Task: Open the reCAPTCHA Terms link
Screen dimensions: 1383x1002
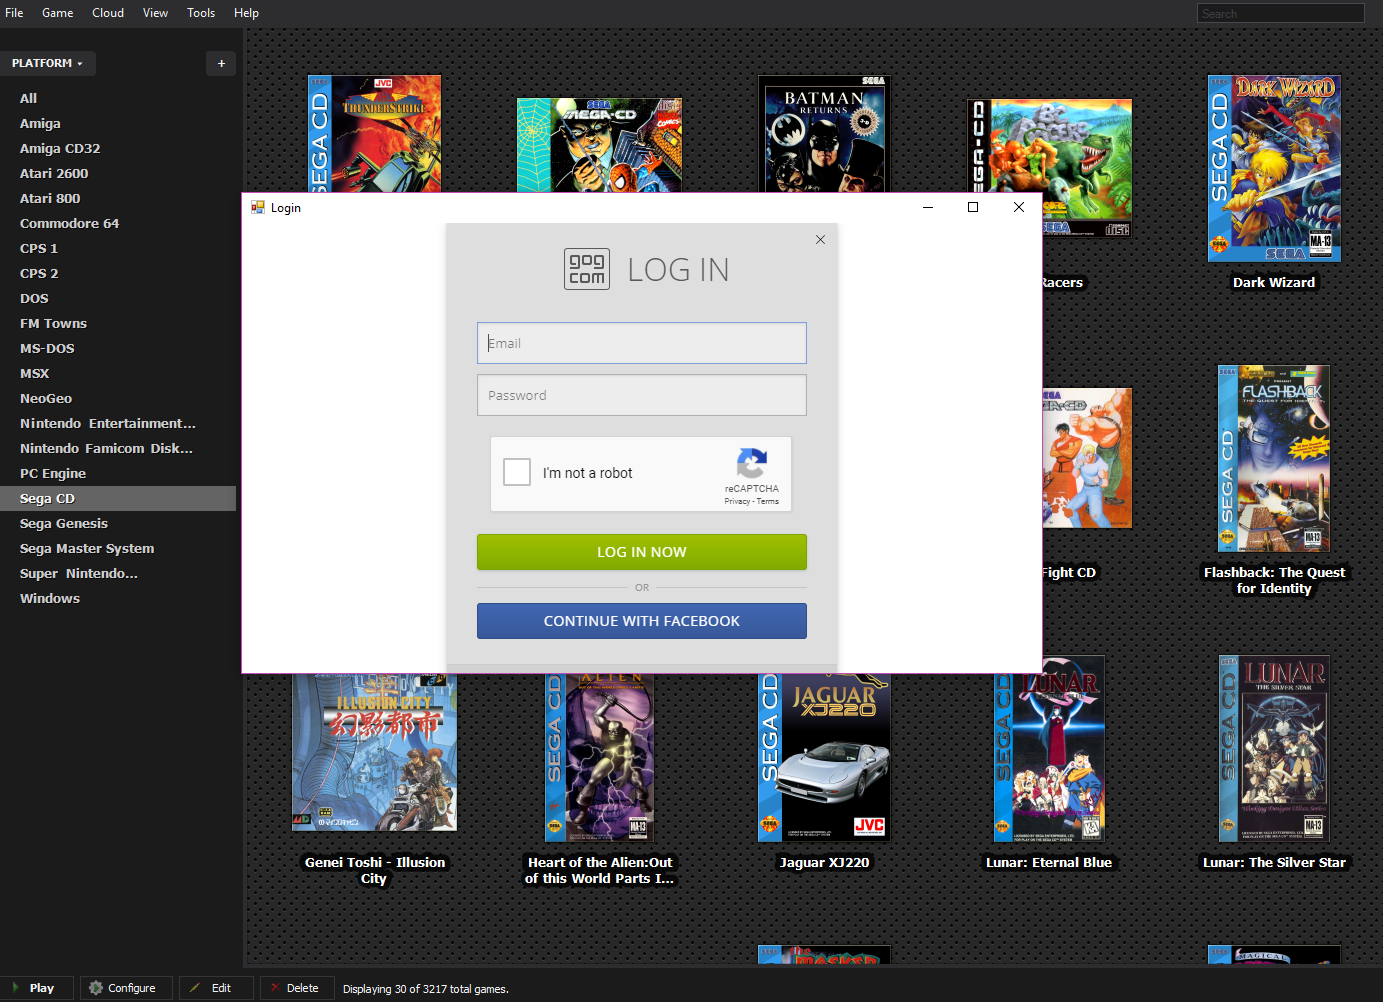Action: (x=768, y=501)
